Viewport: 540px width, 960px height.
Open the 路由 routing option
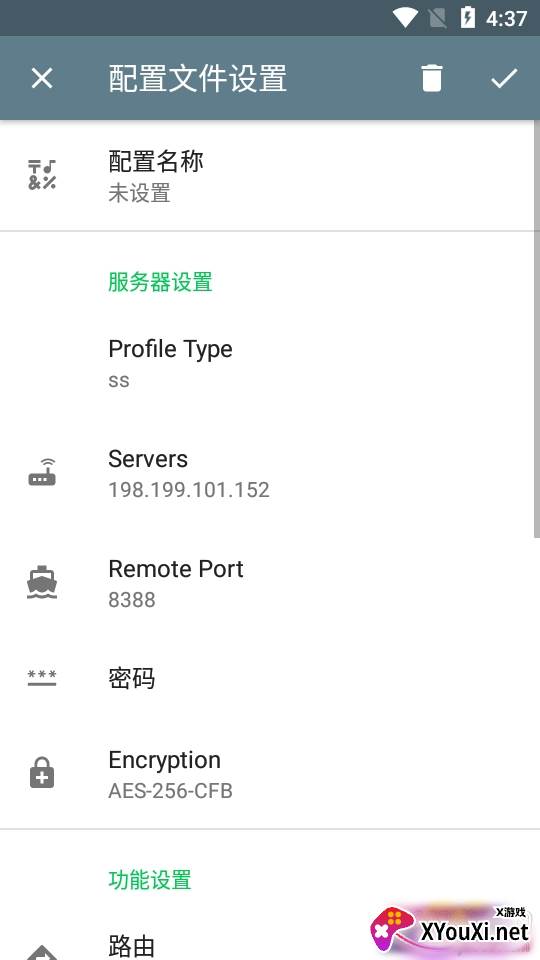click(x=270, y=945)
